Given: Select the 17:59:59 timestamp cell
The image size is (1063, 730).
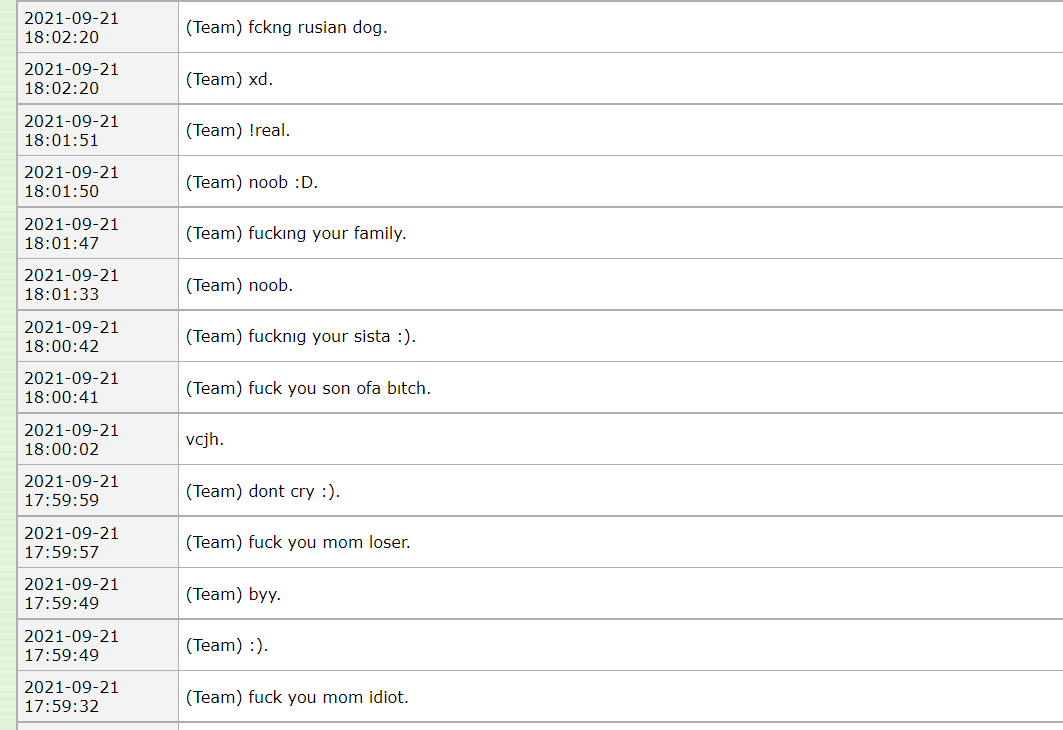Looking at the screenshot, I should click(x=71, y=490).
